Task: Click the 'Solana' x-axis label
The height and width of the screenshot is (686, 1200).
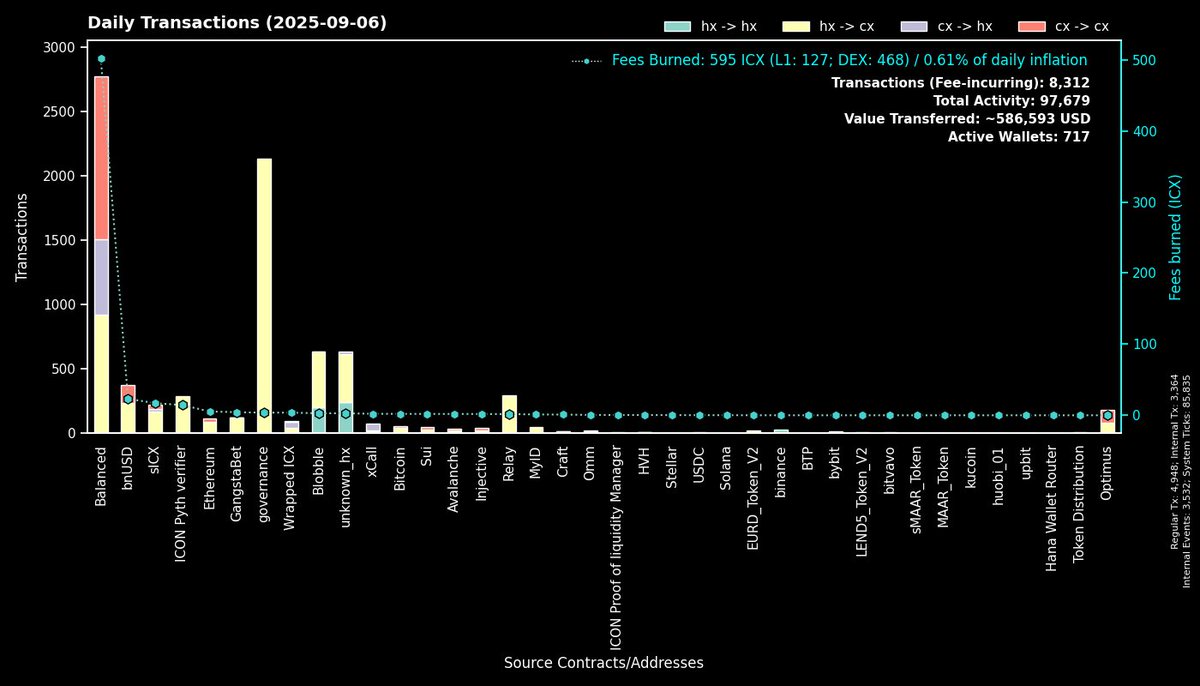Action: [727, 469]
